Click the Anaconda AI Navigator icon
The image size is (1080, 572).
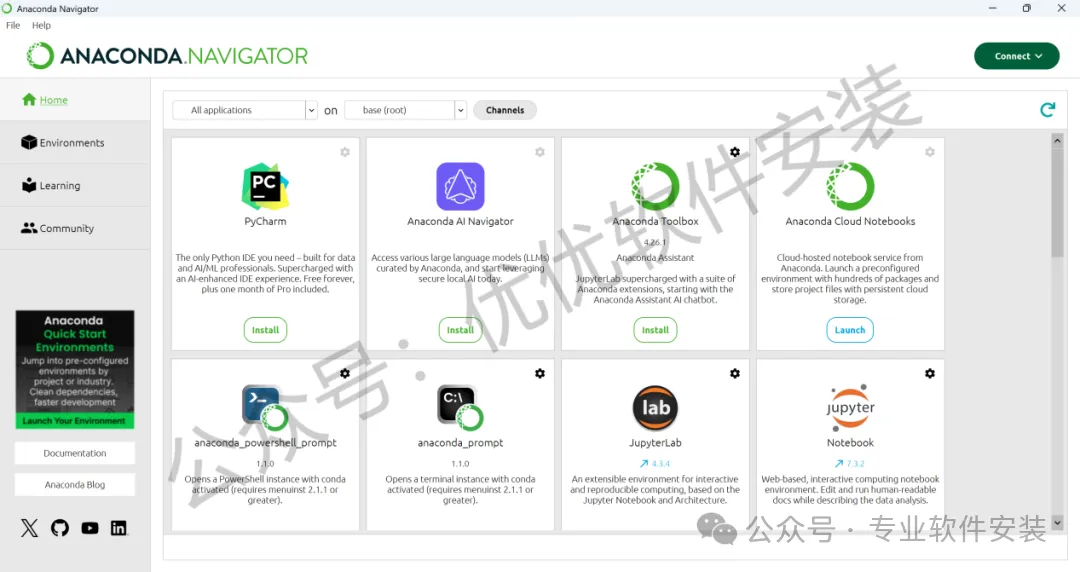coord(460,186)
